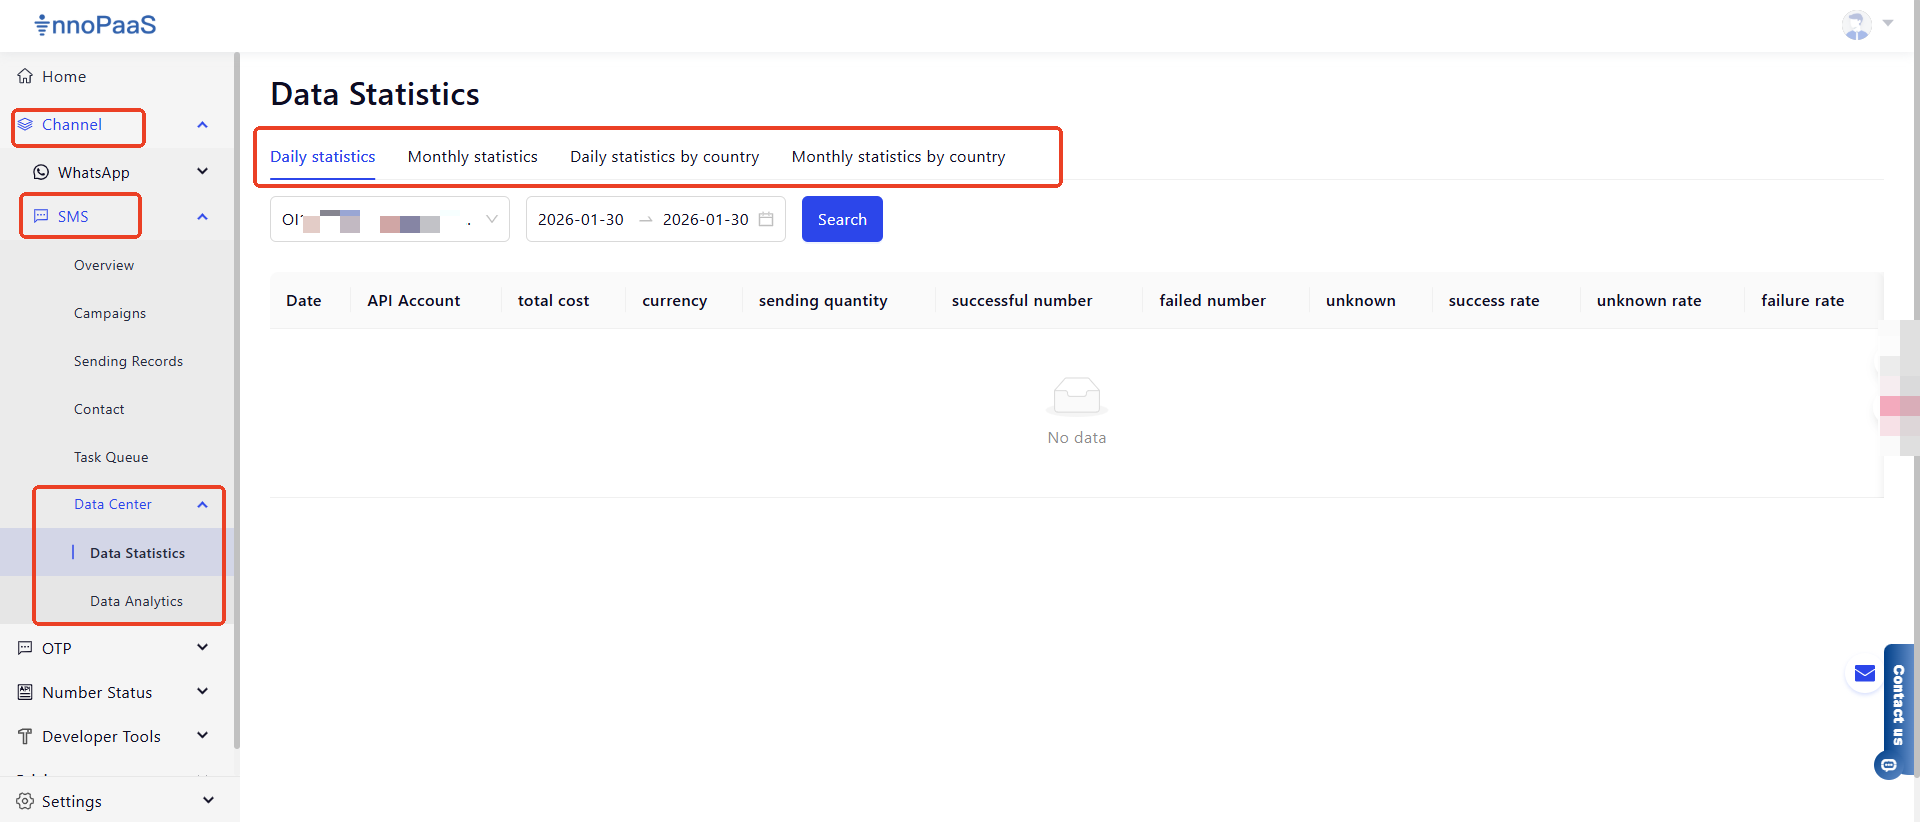Select Monthly statistics by country tab
This screenshot has width=1920, height=822.
tap(898, 157)
